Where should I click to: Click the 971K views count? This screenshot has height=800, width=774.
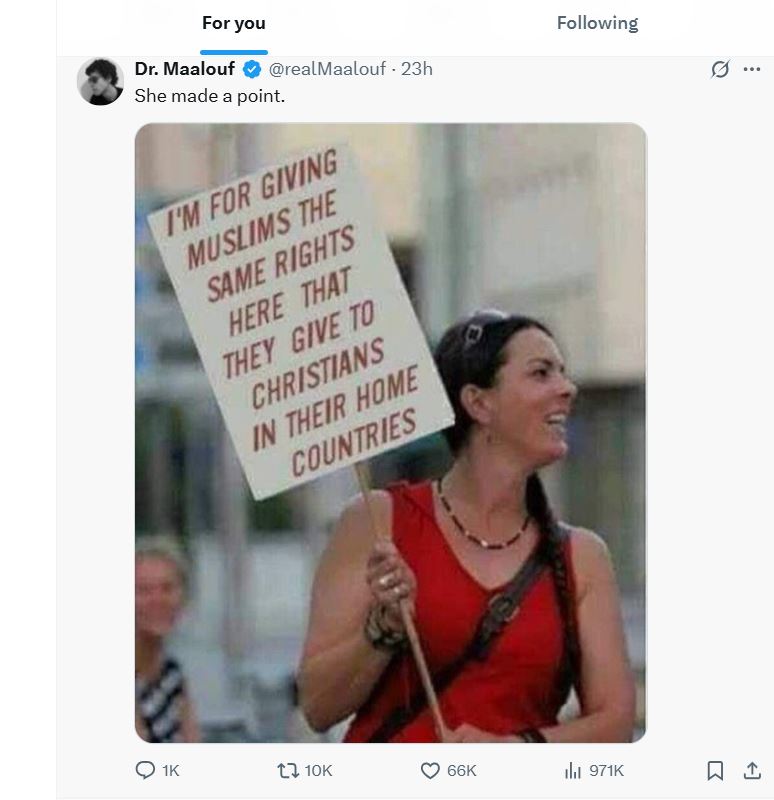[606, 770]
